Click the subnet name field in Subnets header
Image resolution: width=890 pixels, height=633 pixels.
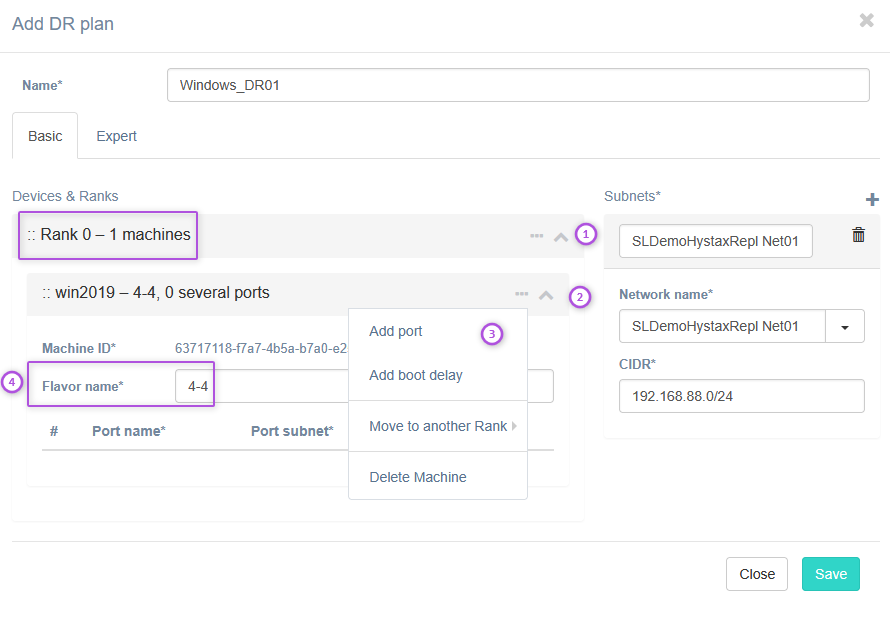click(x=715, y=241)
